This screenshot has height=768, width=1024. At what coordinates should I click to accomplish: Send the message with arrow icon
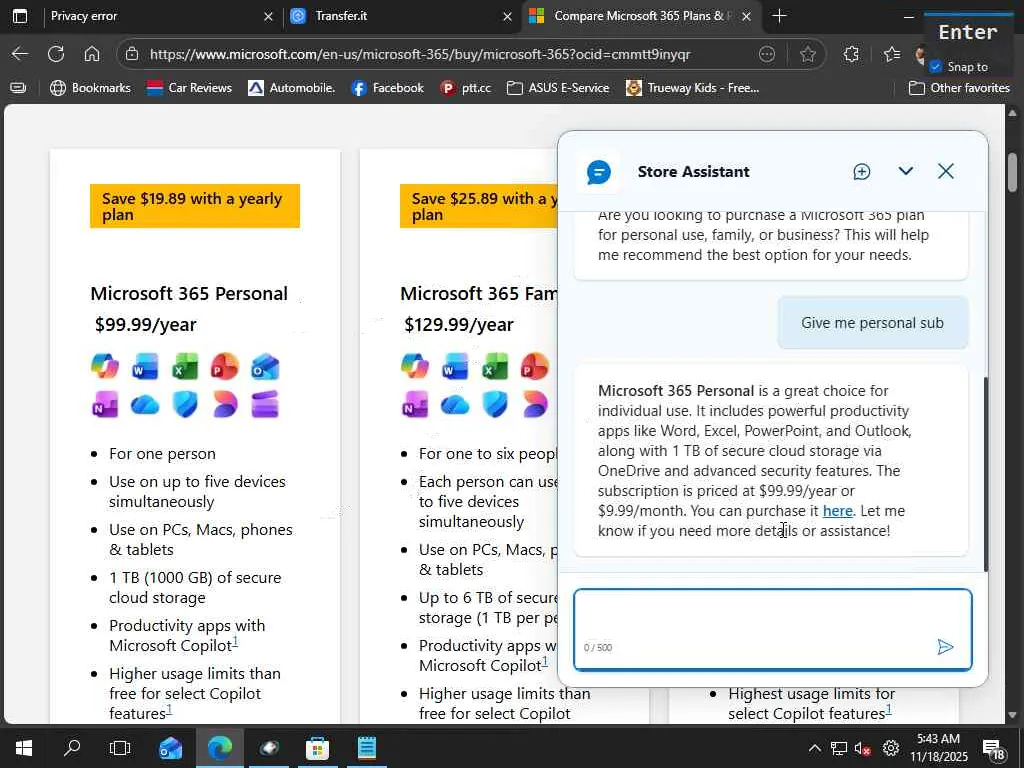[x=945, y=647]
